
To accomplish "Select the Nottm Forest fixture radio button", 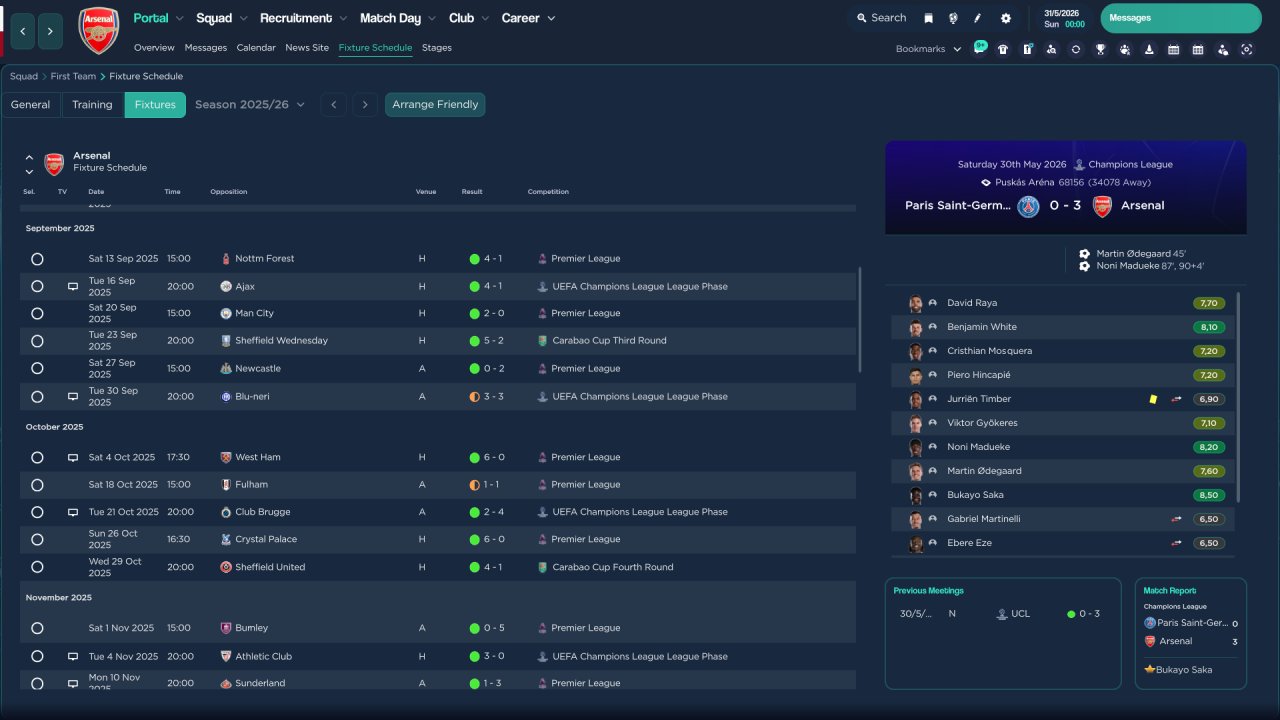I will tap(37, 259).
